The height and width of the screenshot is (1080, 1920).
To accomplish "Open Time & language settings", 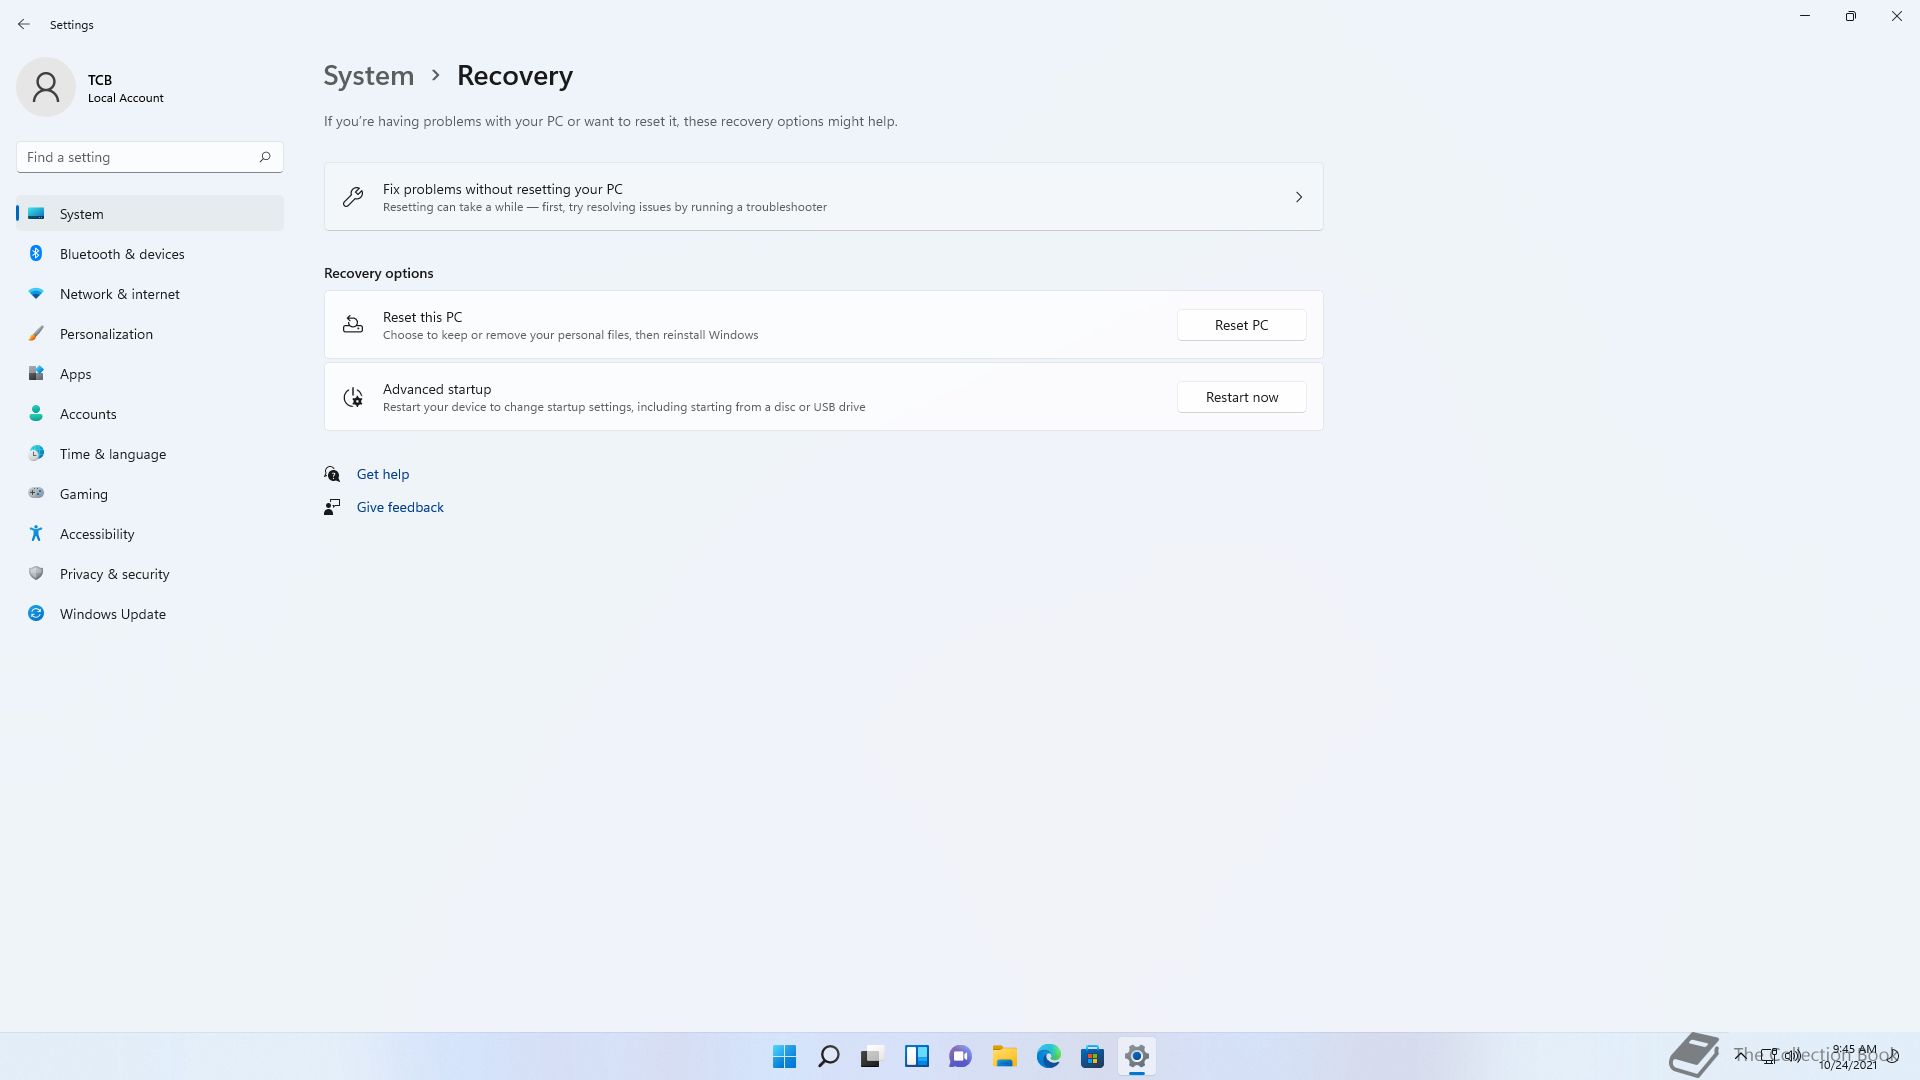I will point(150,454).
